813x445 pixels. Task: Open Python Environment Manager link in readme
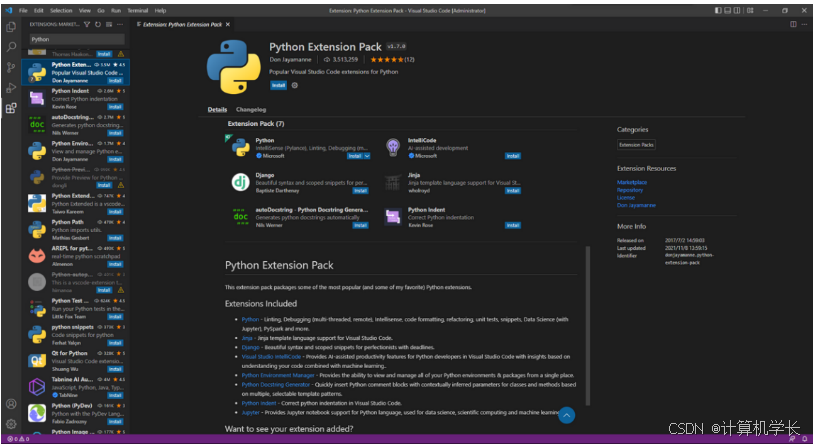coord(278,375)
